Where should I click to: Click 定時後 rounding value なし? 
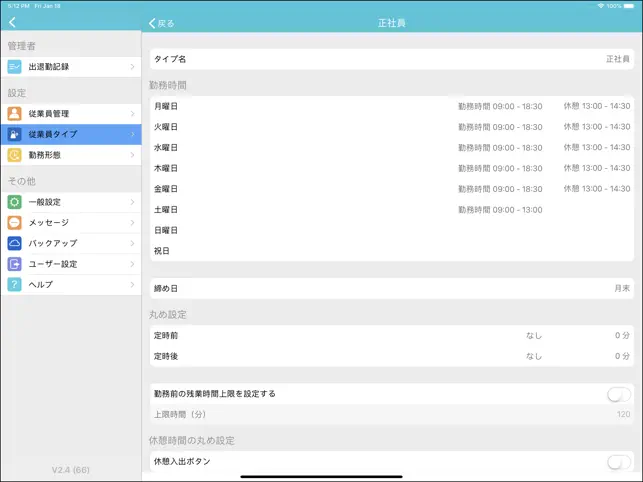[x=534, y=356]
